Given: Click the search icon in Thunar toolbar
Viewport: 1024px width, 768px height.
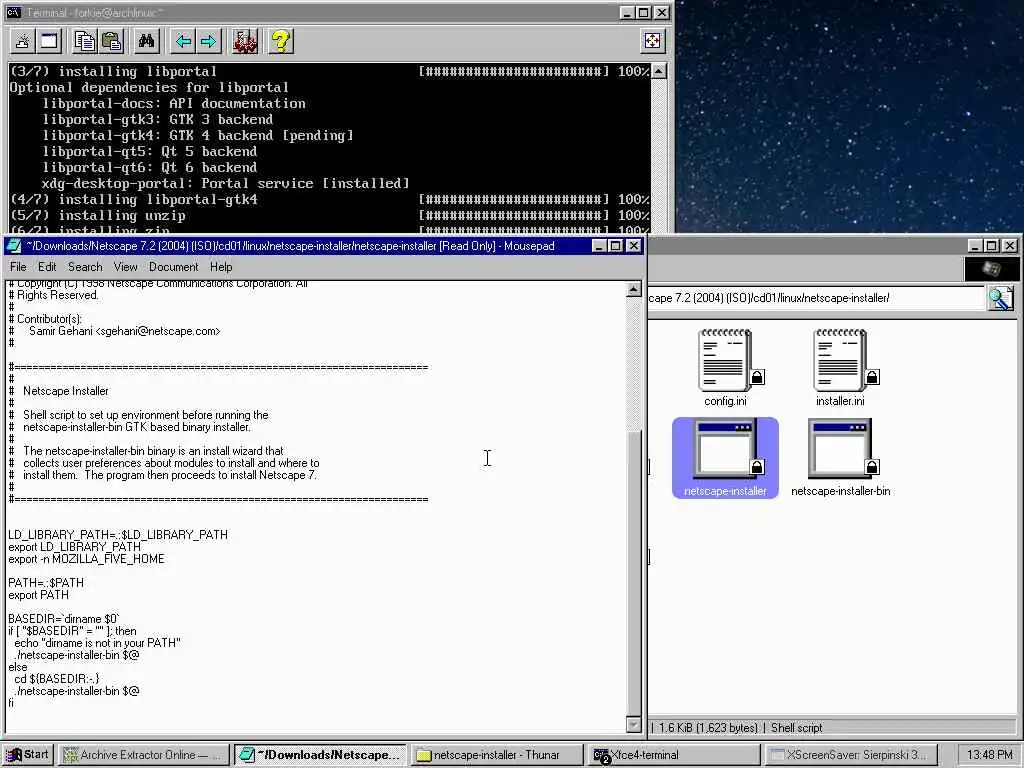Looking at the screenshot, I should point(1000,298).
